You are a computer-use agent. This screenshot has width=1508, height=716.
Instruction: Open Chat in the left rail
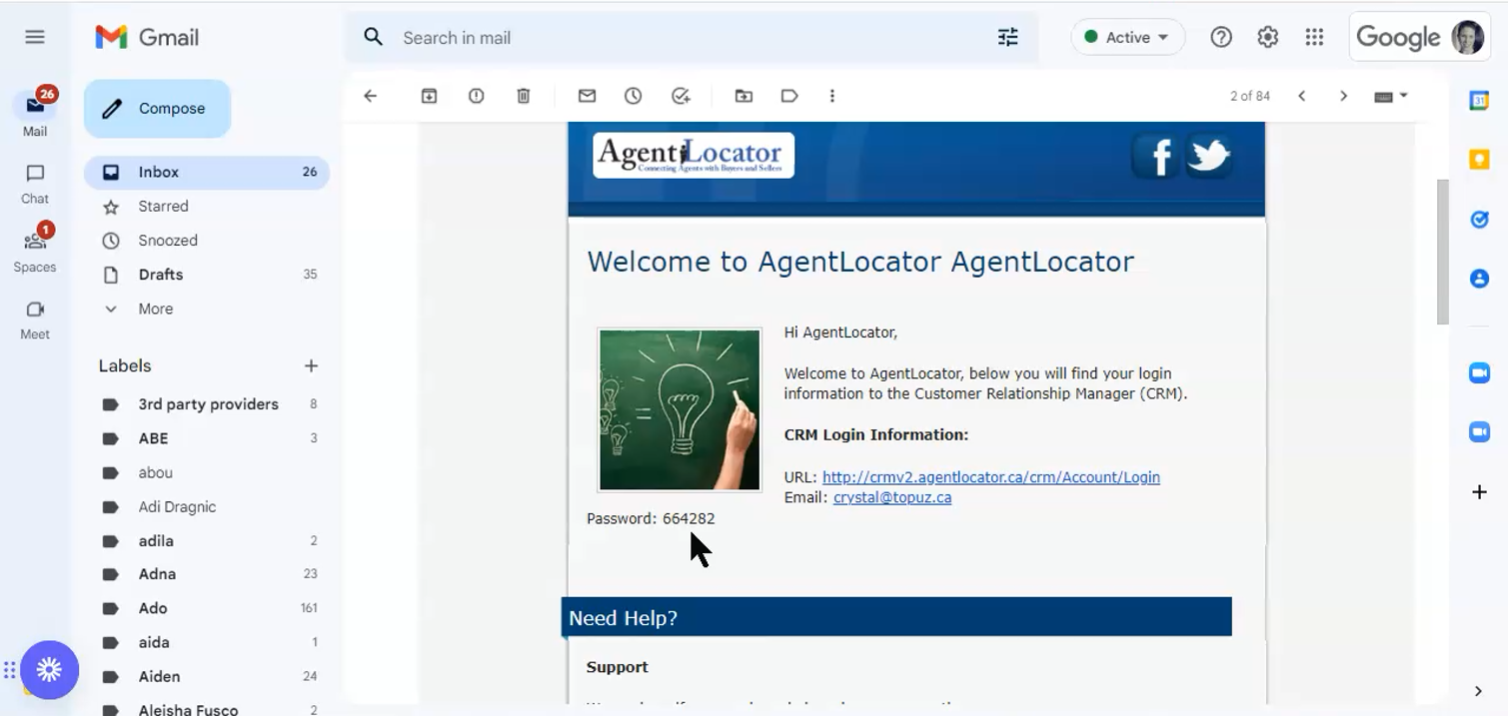35,183
